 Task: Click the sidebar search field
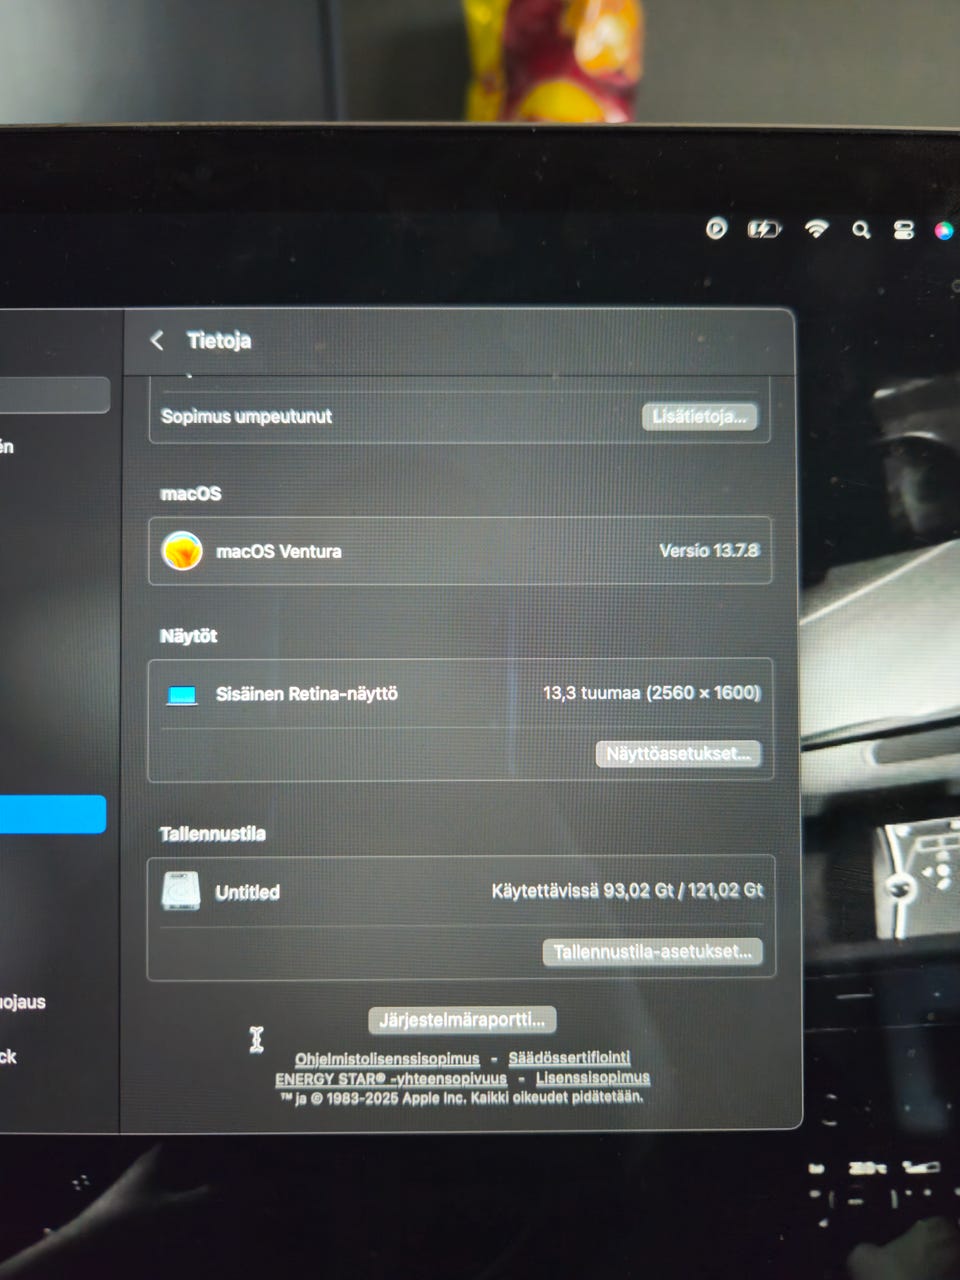point(54,395)
